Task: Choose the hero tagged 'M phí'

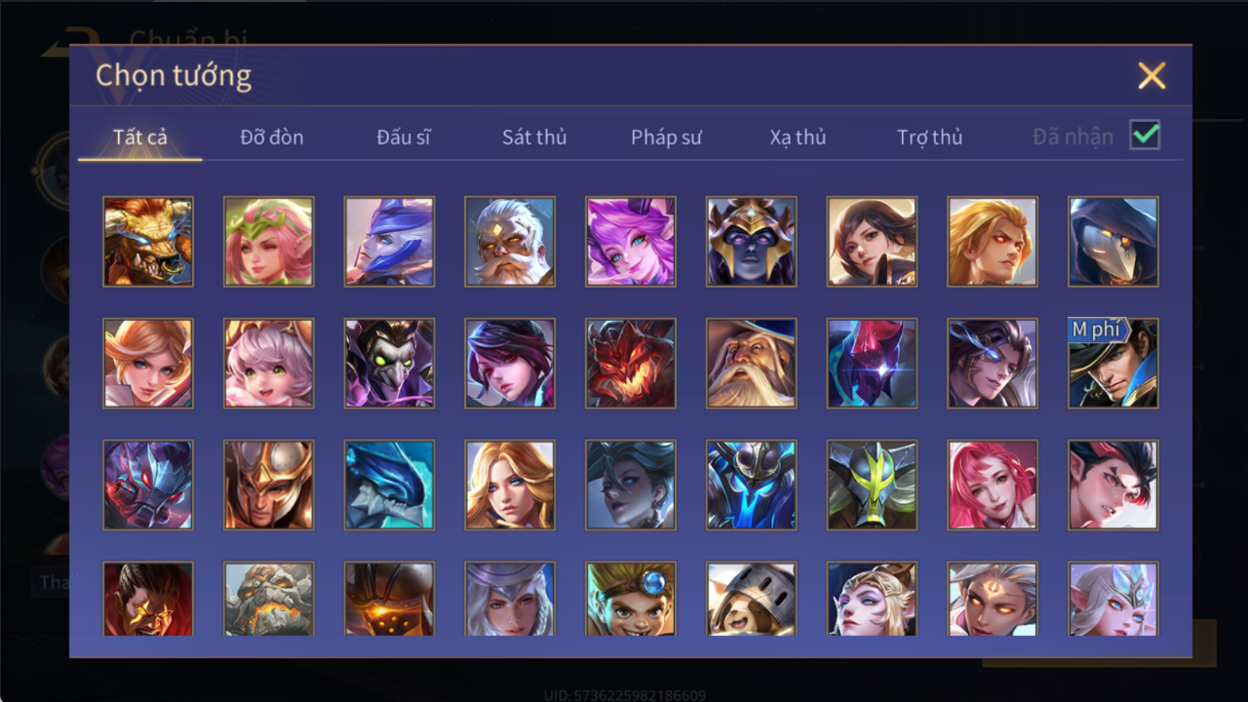Action: click(1113, 364)
